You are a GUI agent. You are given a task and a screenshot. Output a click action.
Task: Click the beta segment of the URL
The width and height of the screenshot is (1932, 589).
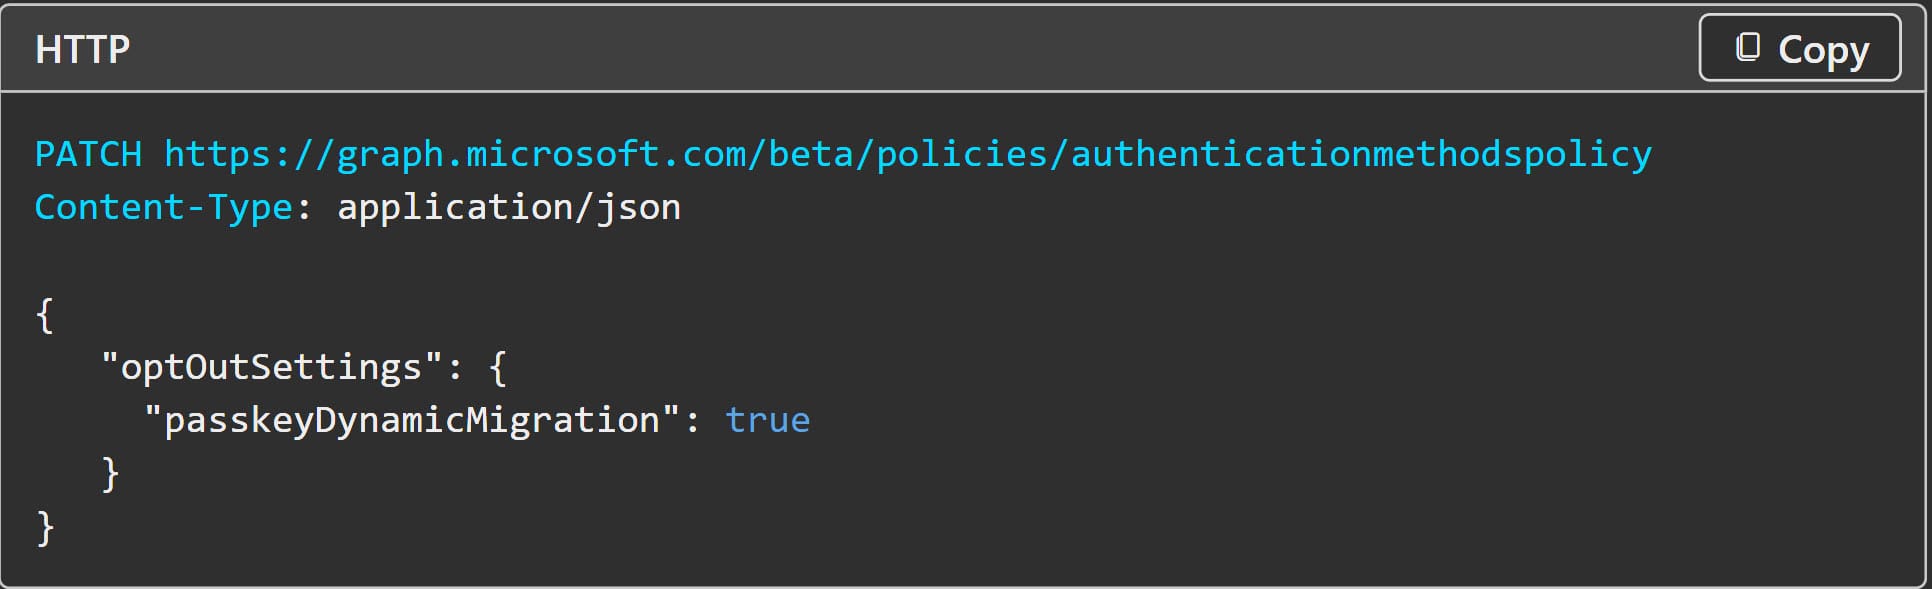(x=811, y=154)
